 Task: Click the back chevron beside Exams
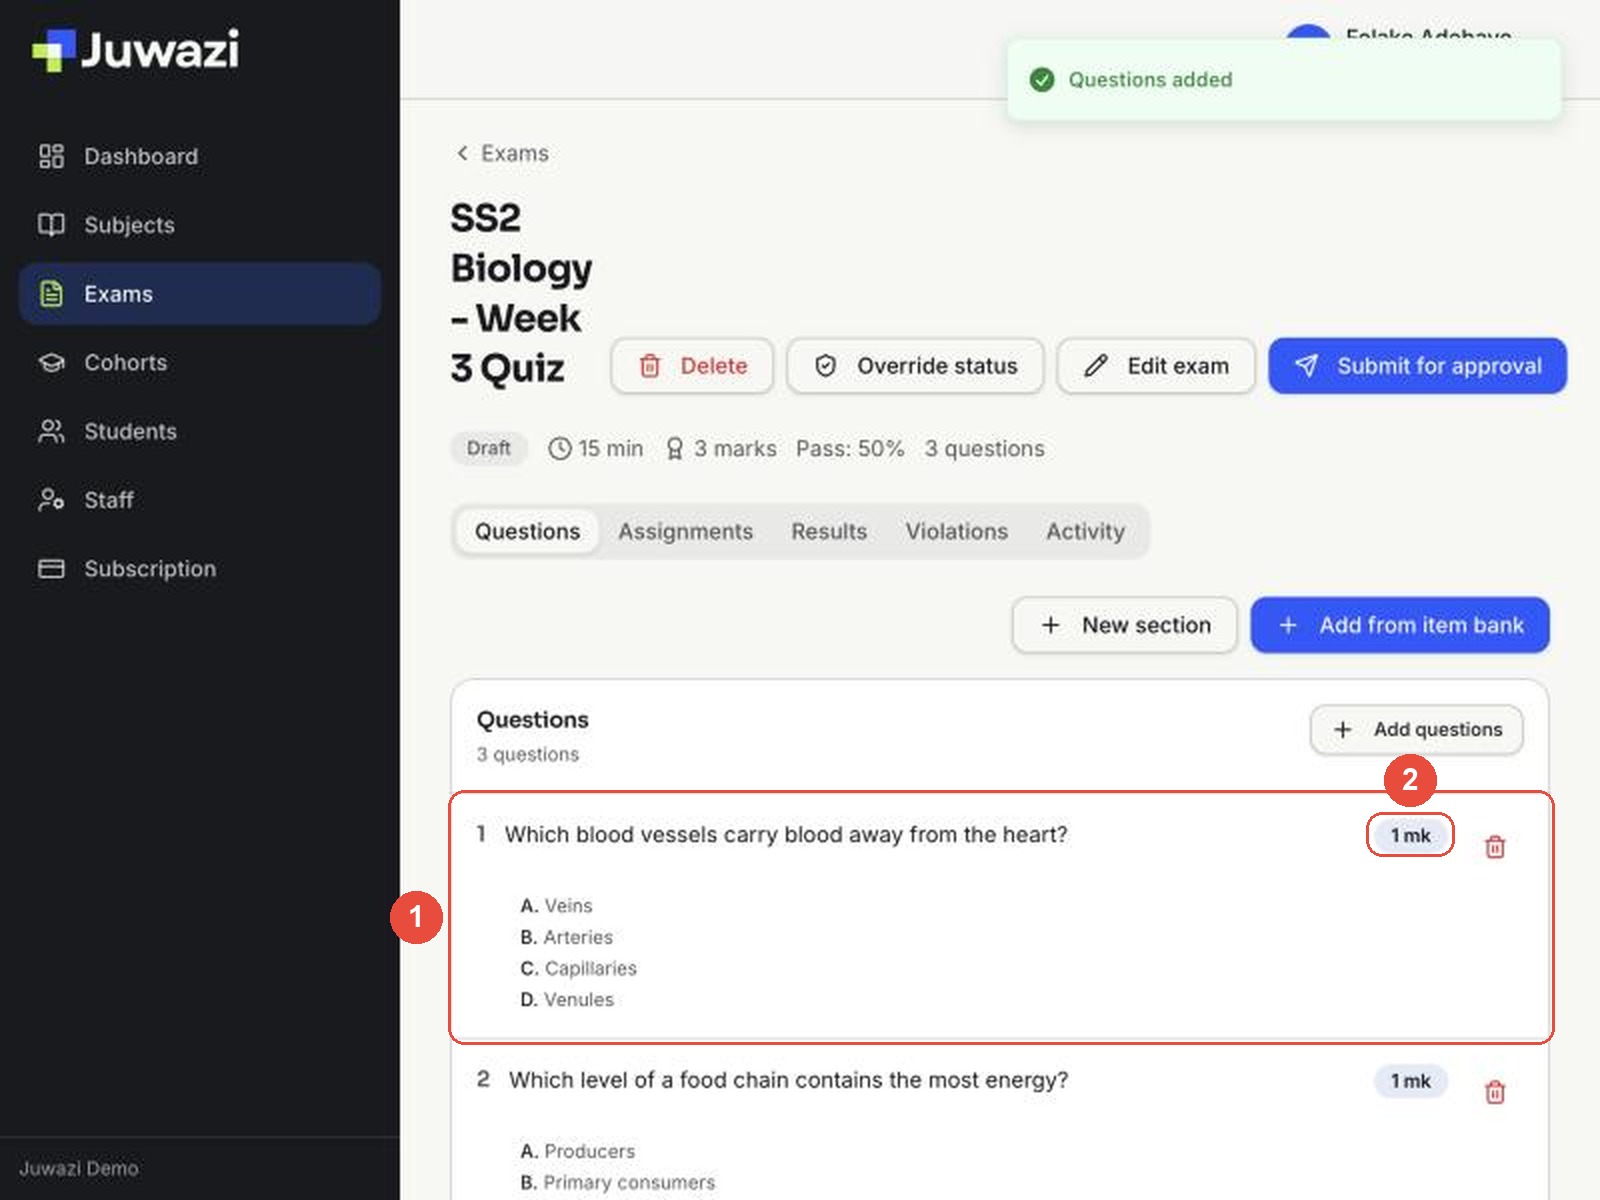coord(462,153)
